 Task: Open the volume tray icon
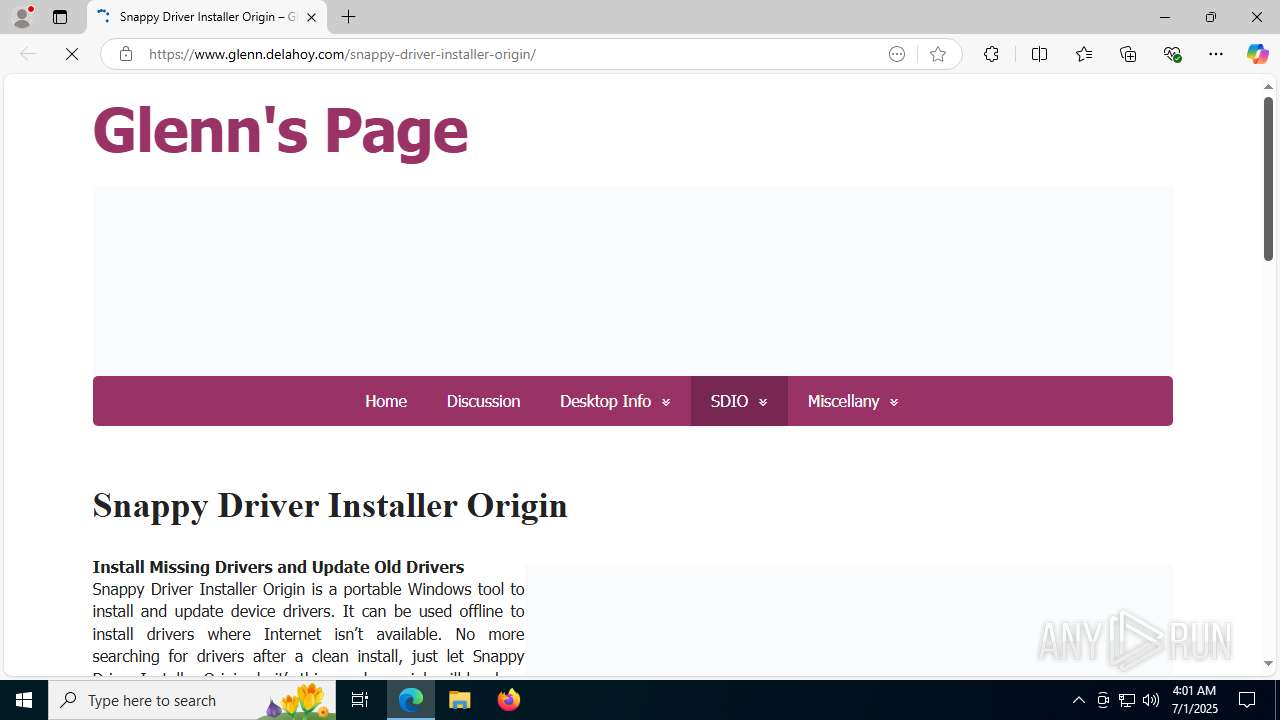pos(1151,700)
